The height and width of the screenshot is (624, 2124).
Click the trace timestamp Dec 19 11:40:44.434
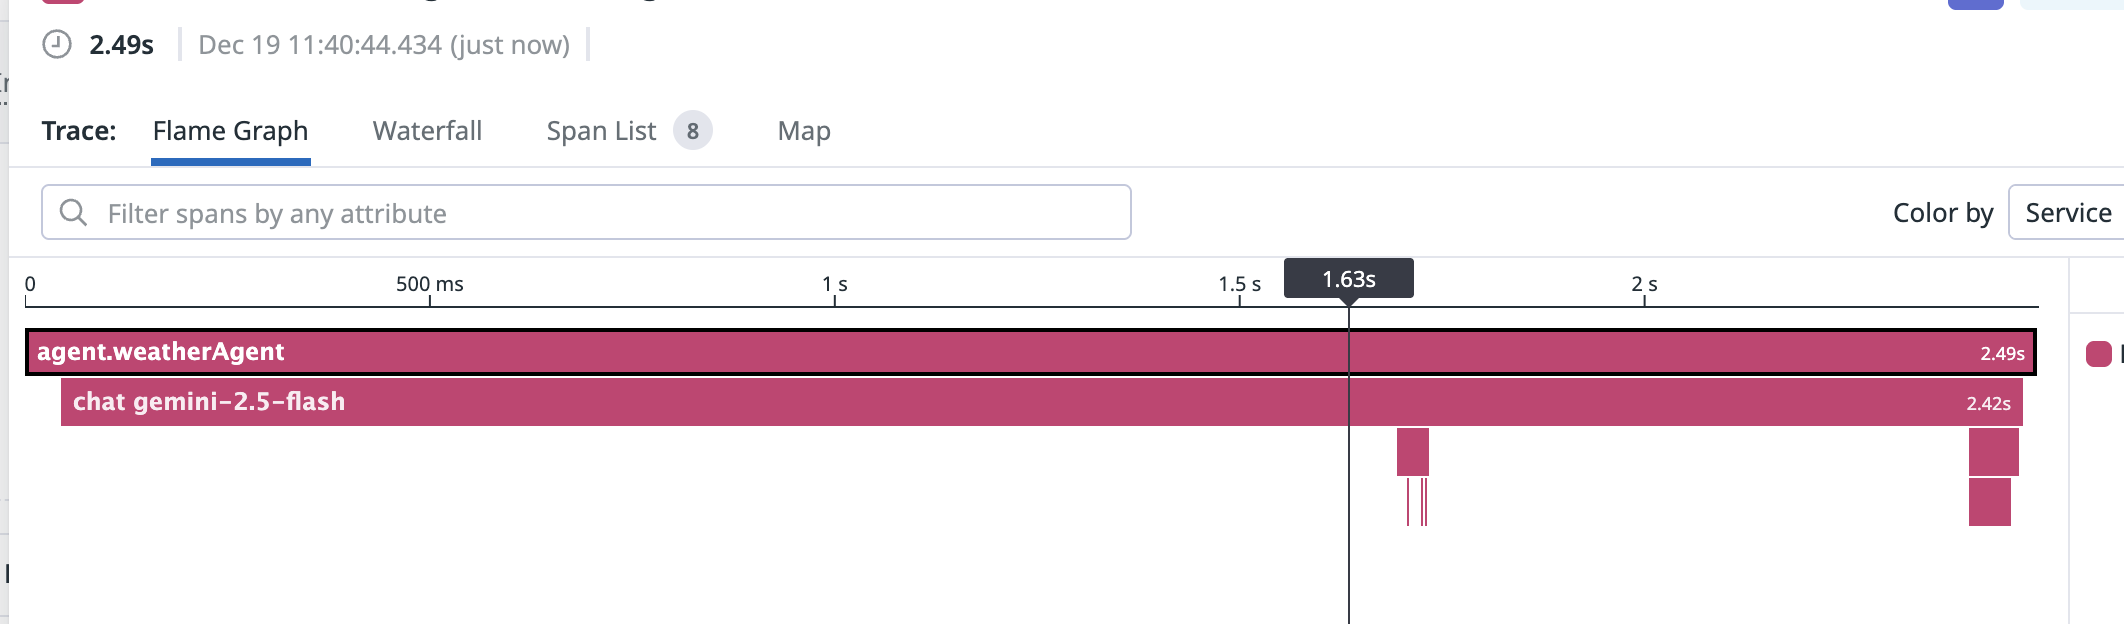coord(383,45)
